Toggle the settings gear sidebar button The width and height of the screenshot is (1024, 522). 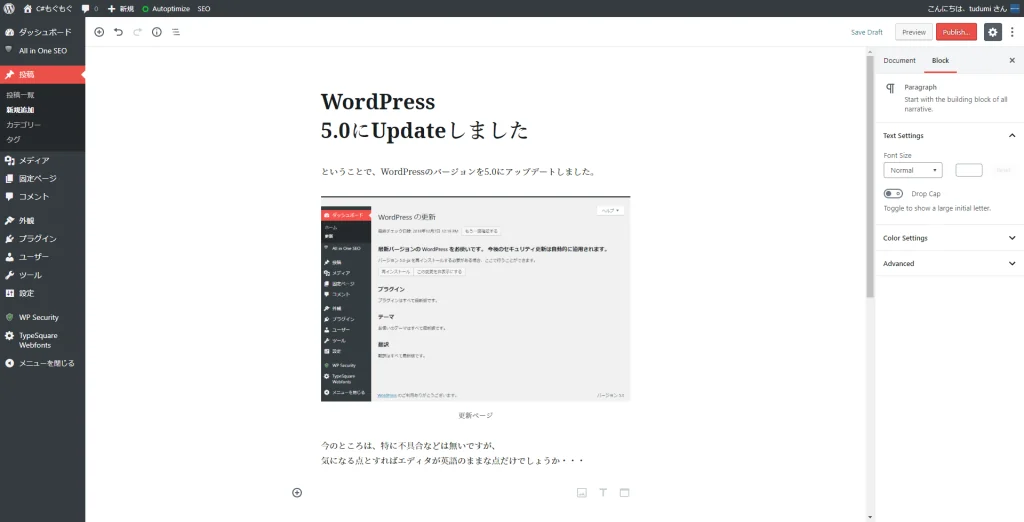993,32
